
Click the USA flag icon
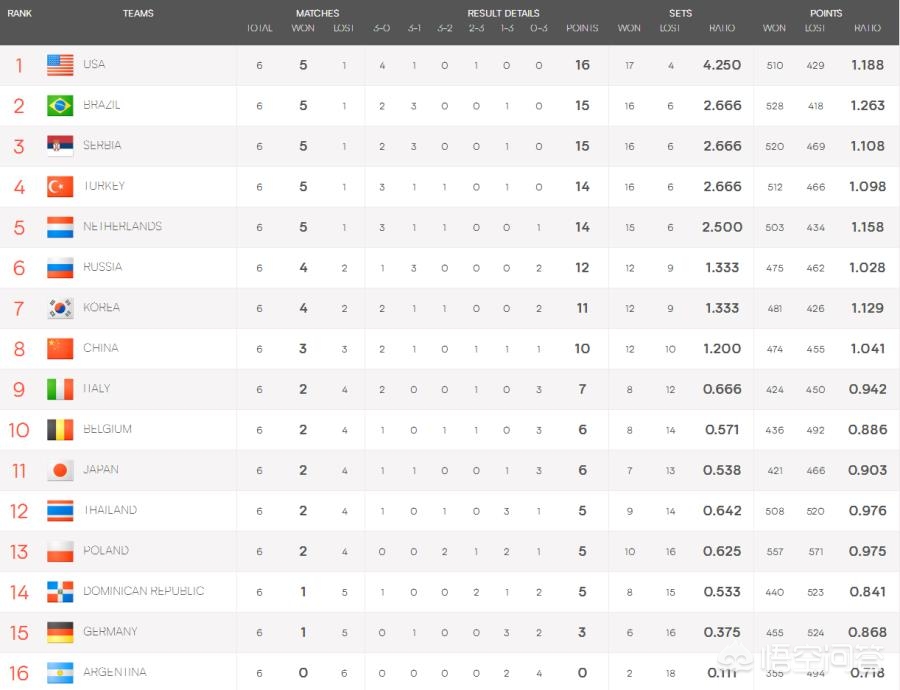pos(60,65)
